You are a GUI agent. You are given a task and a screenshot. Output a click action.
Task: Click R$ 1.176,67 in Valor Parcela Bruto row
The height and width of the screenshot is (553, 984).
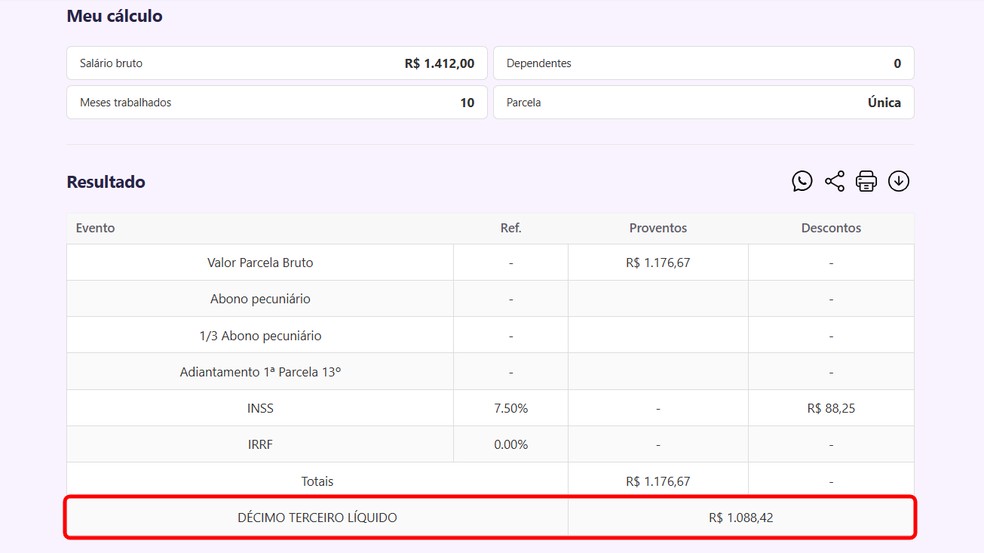pos(658,263)
